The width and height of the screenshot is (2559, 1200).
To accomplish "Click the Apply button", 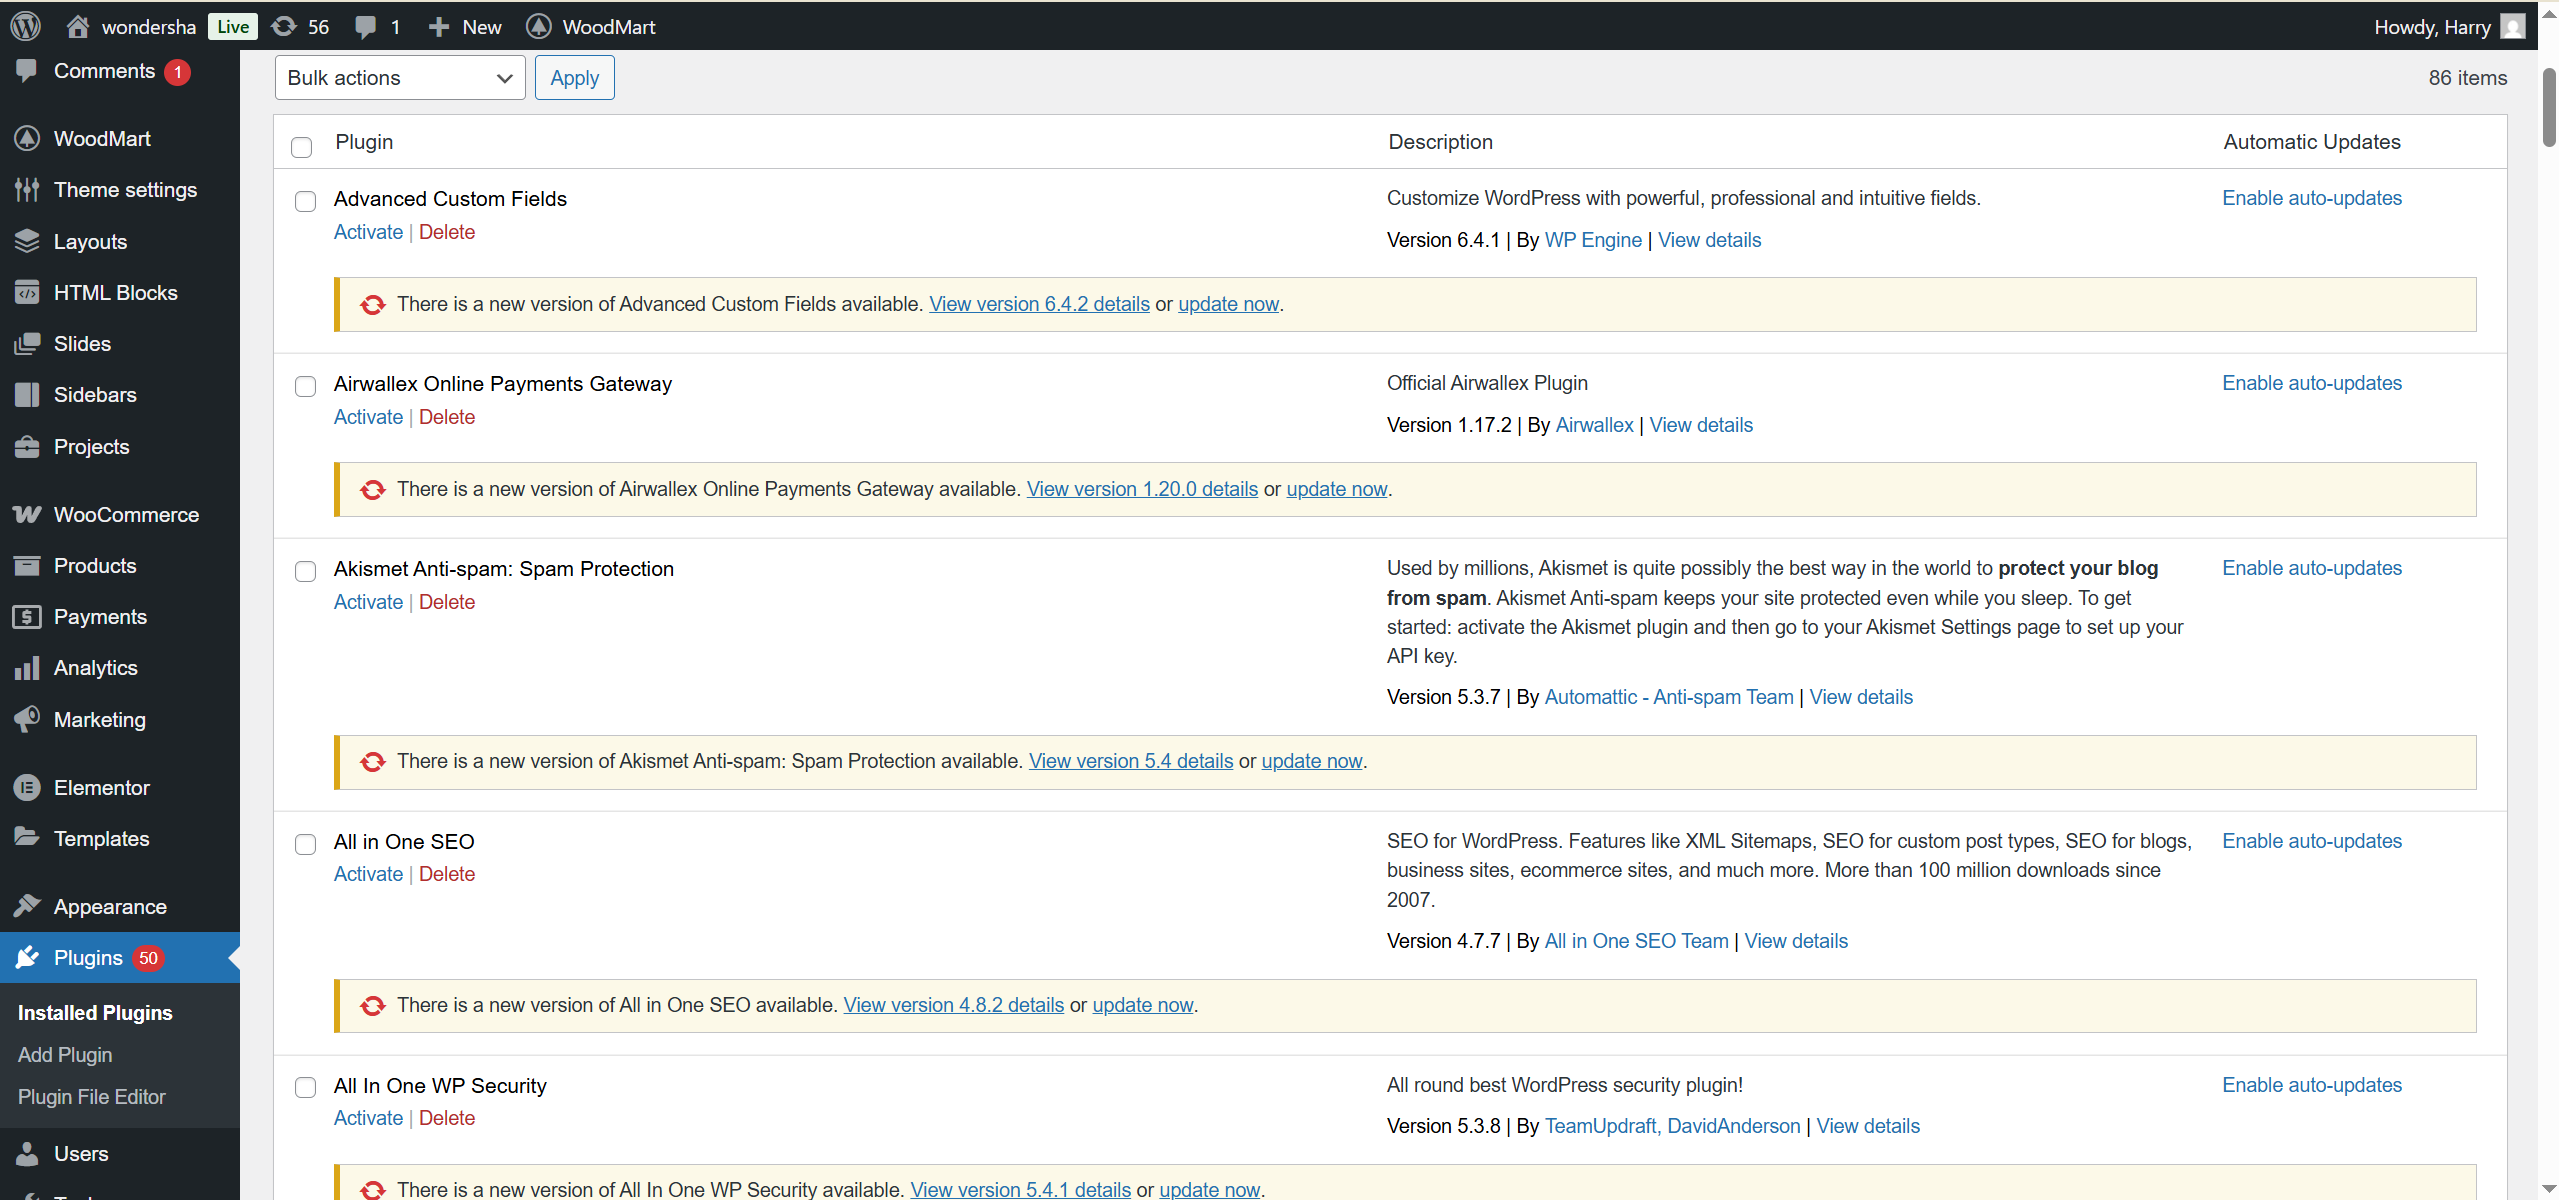I will point(574,77).
